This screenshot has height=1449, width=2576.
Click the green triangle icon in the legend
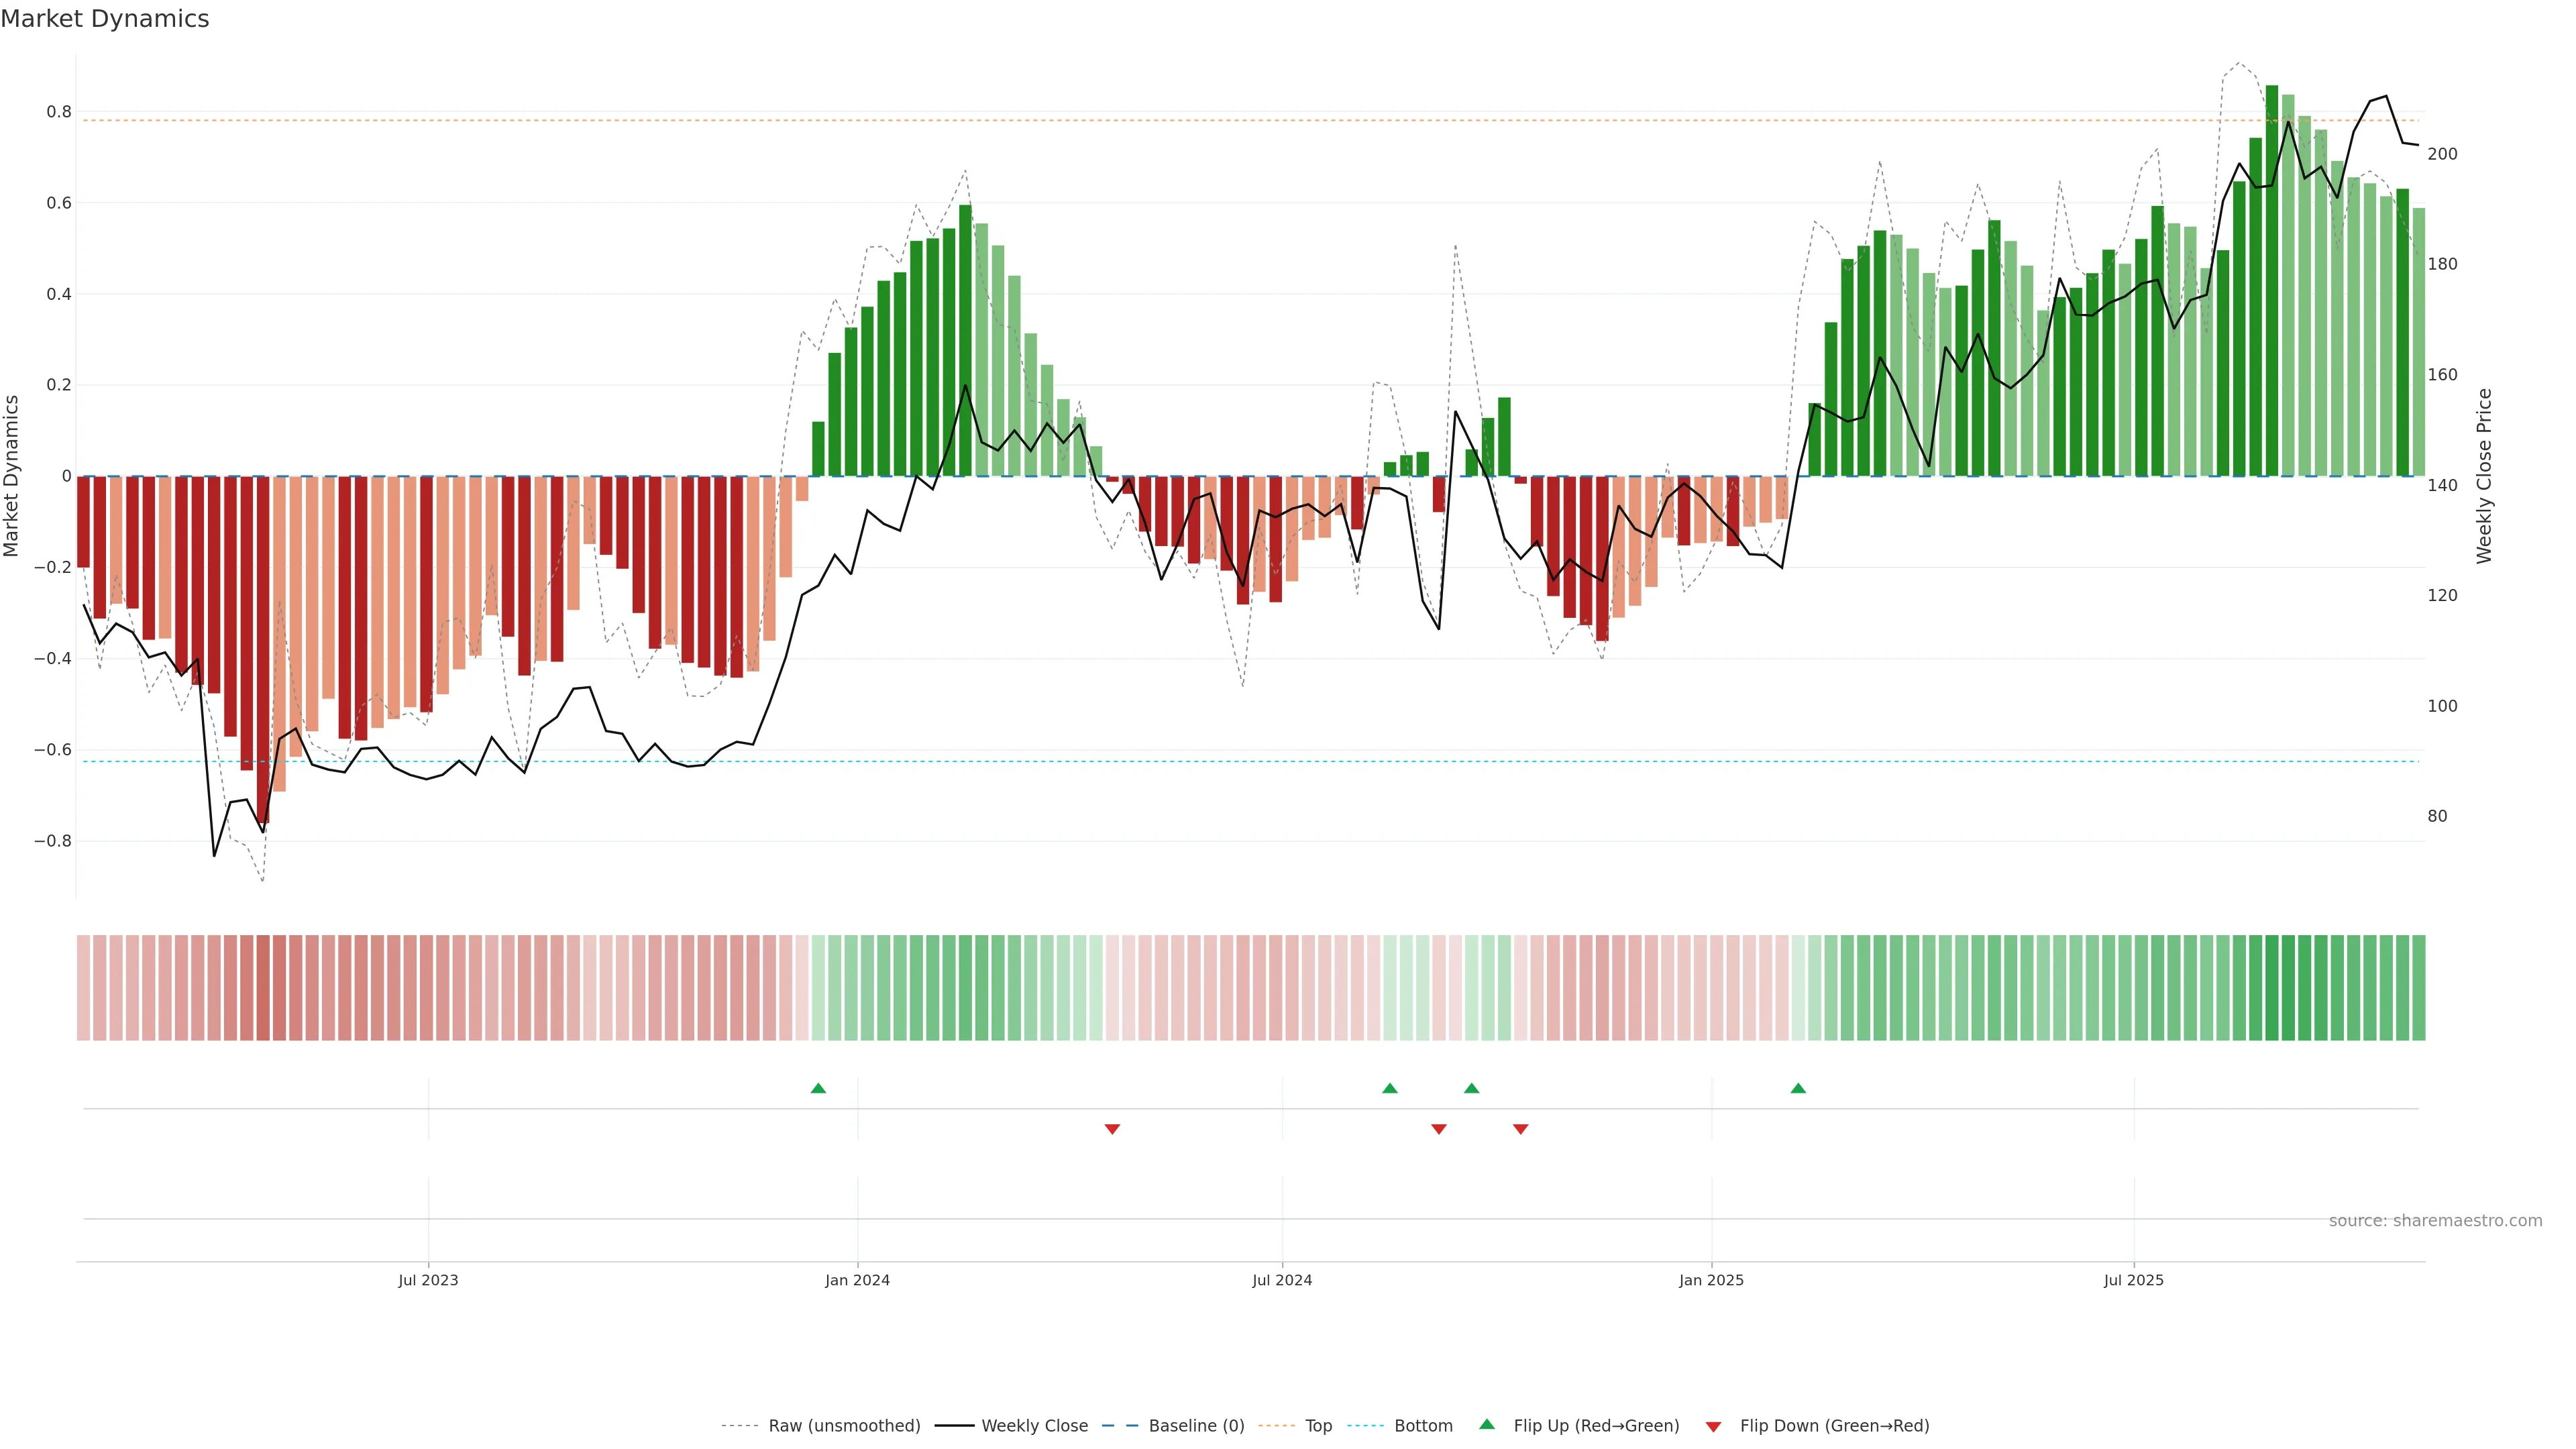1487,1424
